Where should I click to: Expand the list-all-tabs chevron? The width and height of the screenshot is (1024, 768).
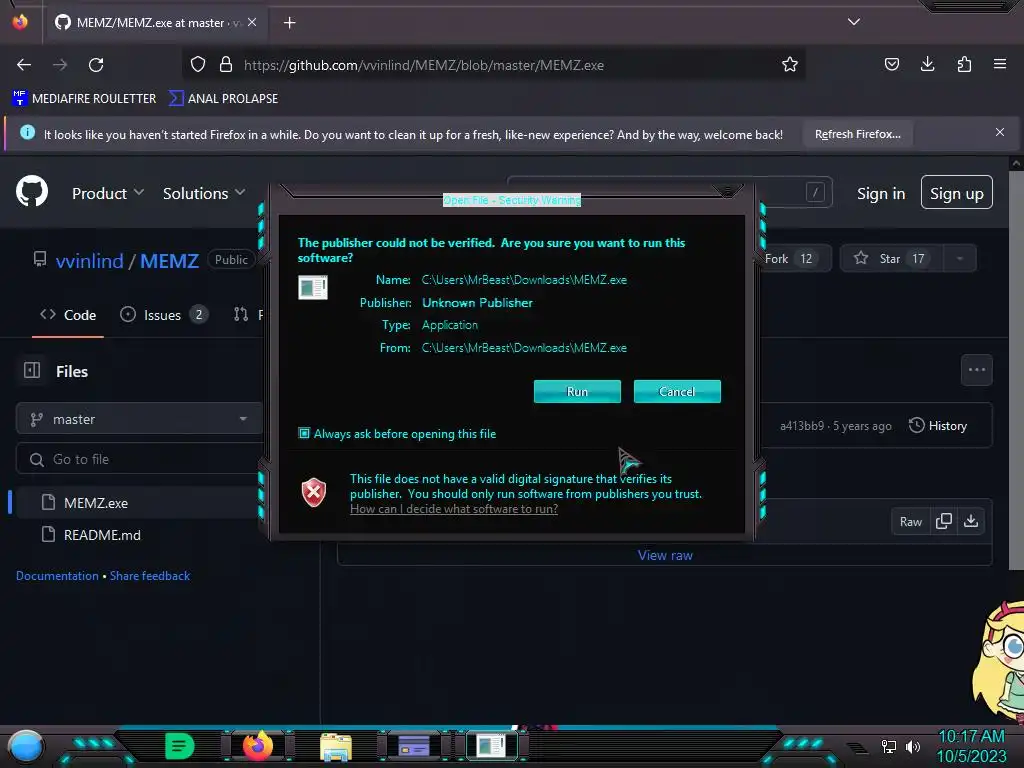(x=854, y=22)
